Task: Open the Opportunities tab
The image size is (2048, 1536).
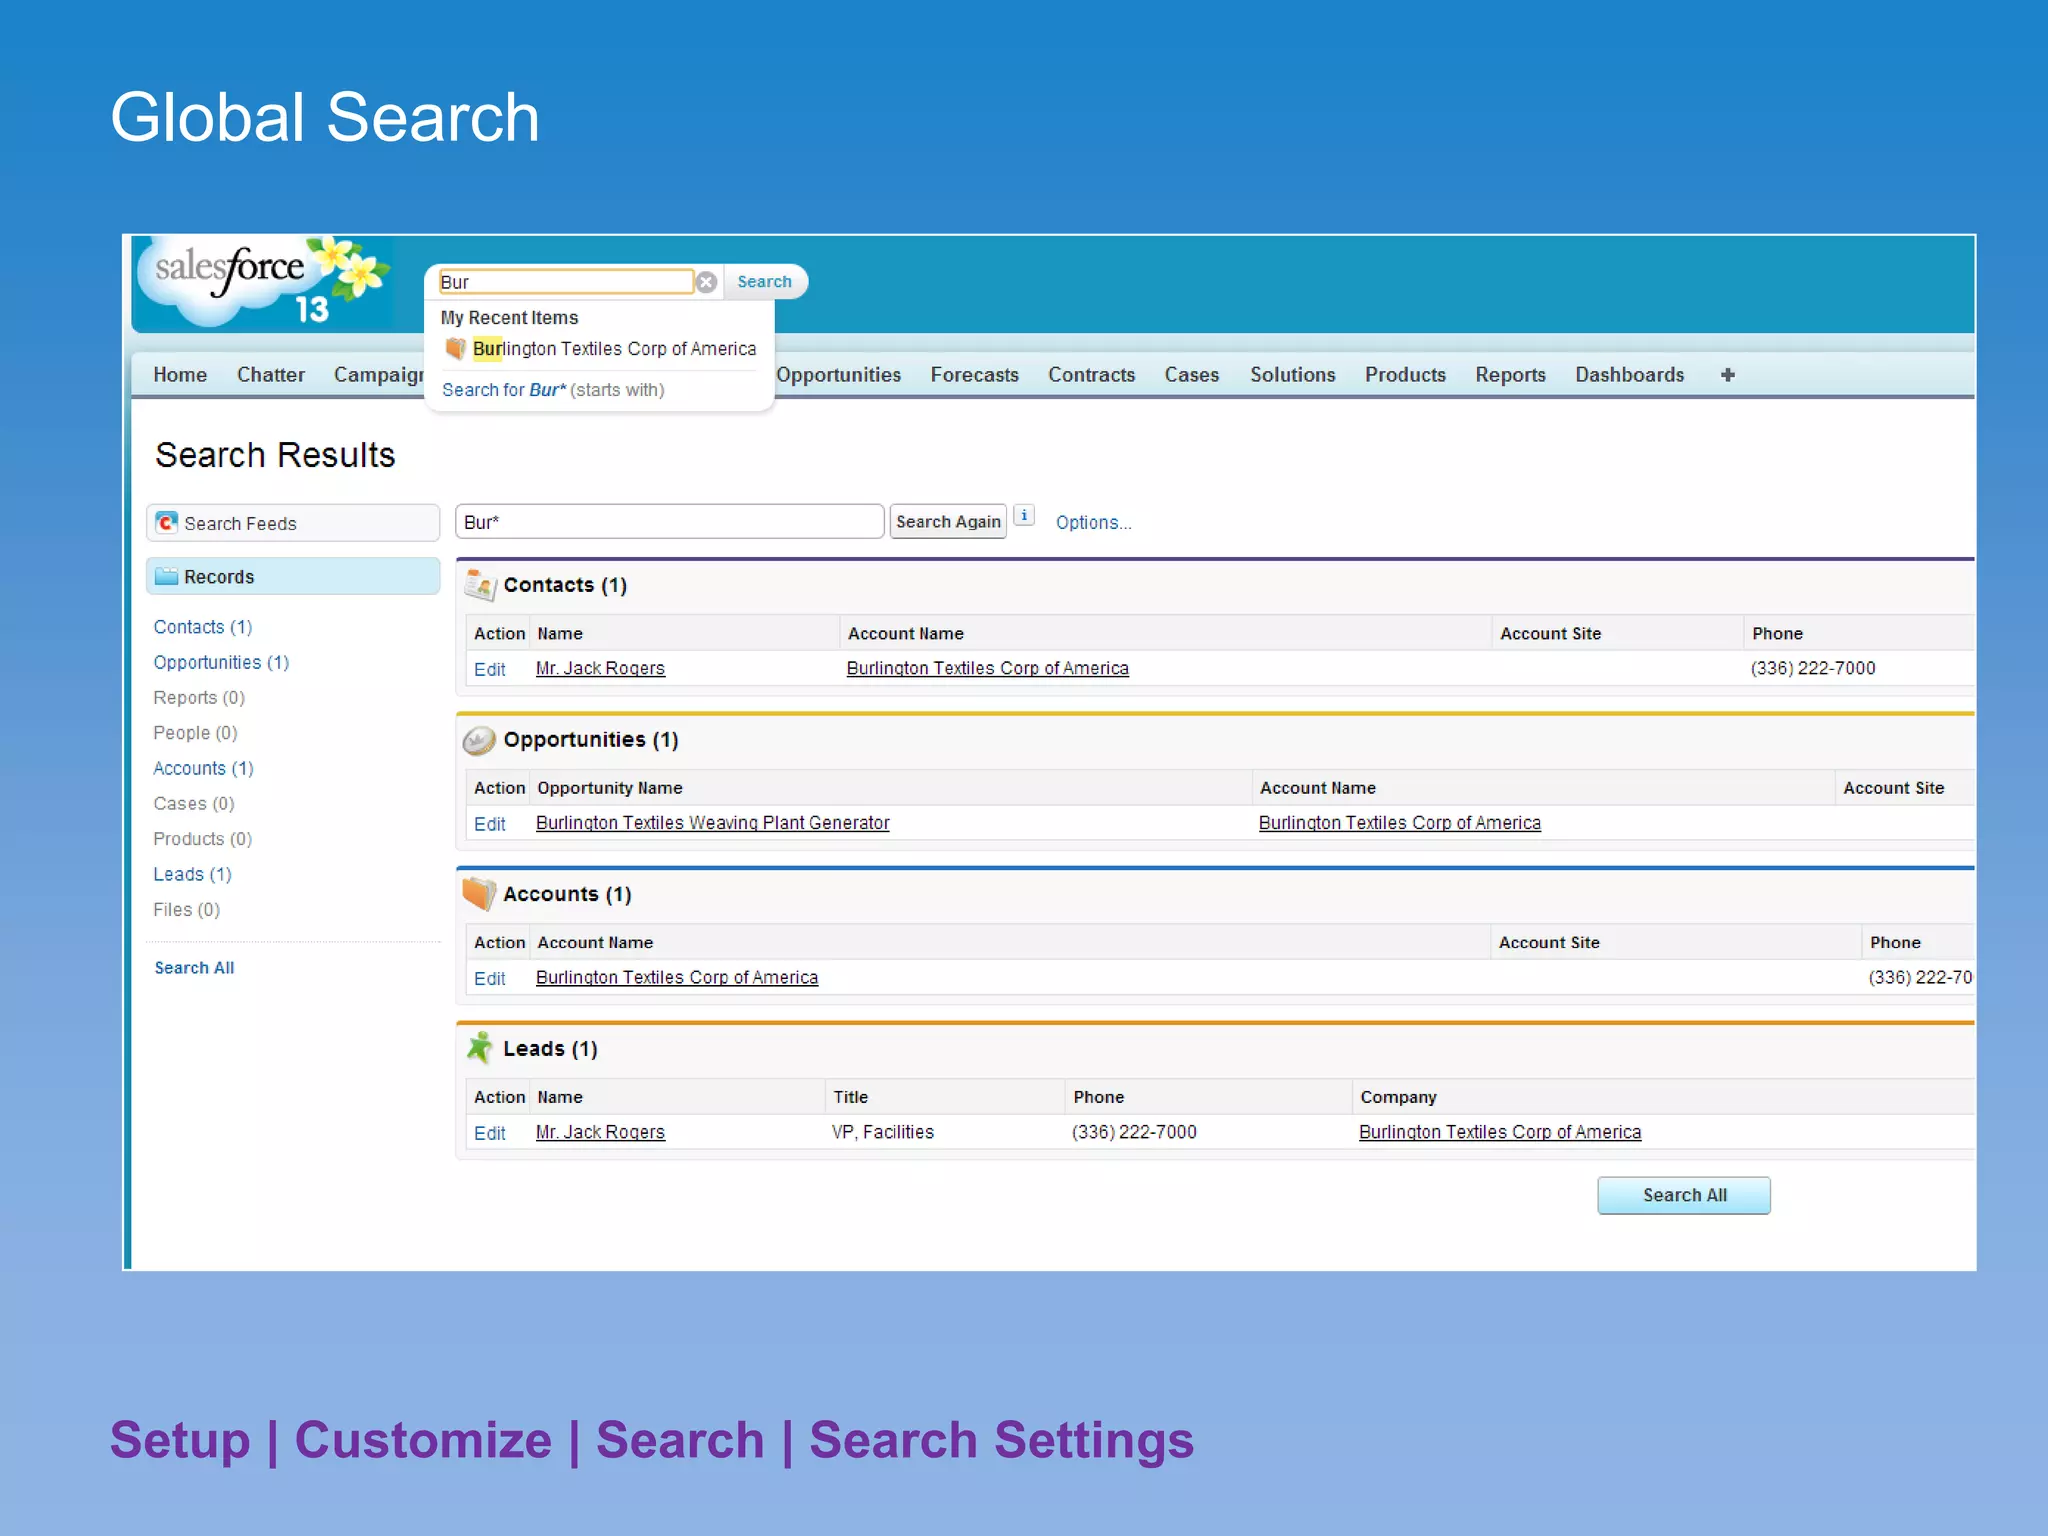Action: click(x=839, y=375)
